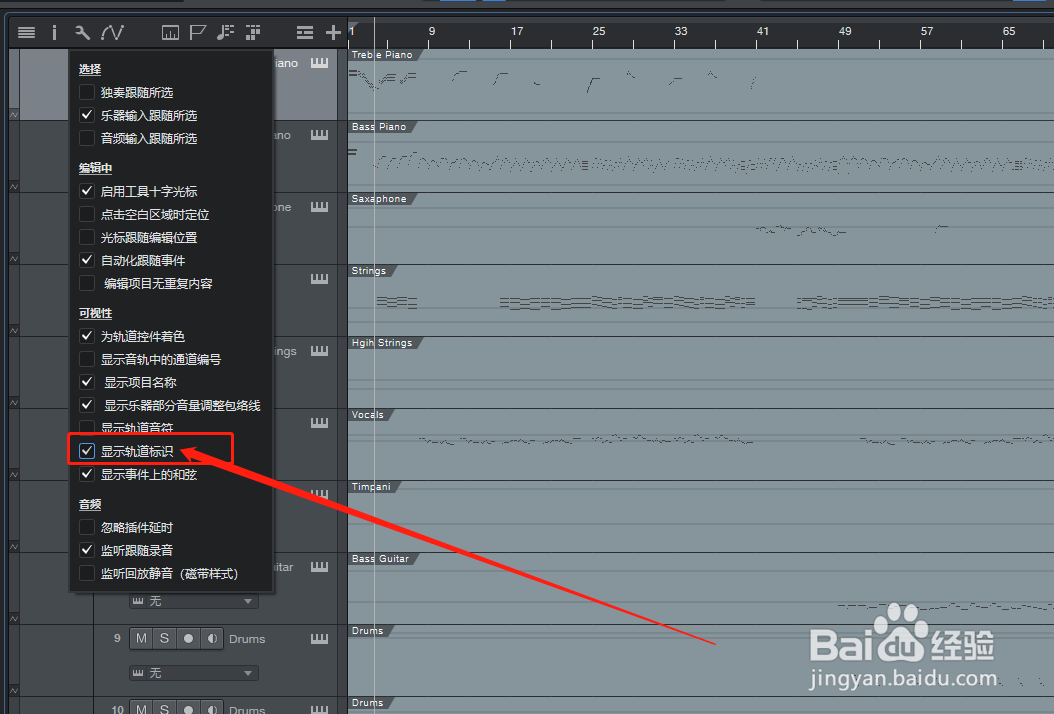Click keyboard icon on Bass Guitar track row

pos(319,567)
